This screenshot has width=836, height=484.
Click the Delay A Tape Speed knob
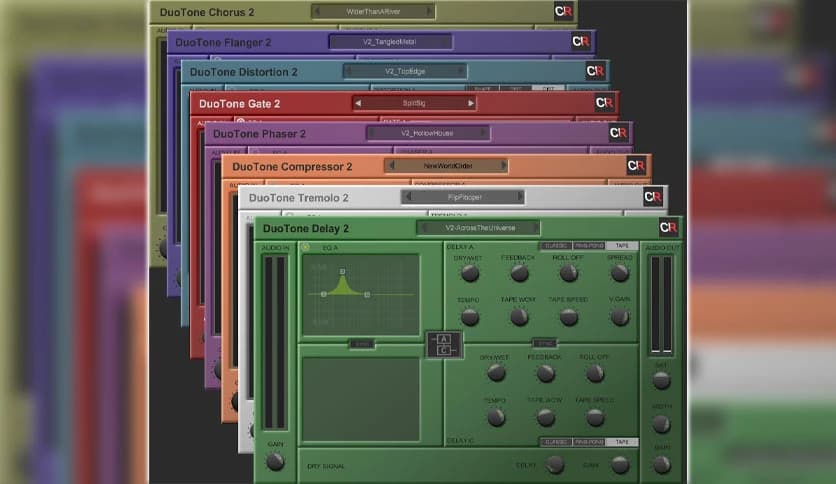tap(569, 317)
